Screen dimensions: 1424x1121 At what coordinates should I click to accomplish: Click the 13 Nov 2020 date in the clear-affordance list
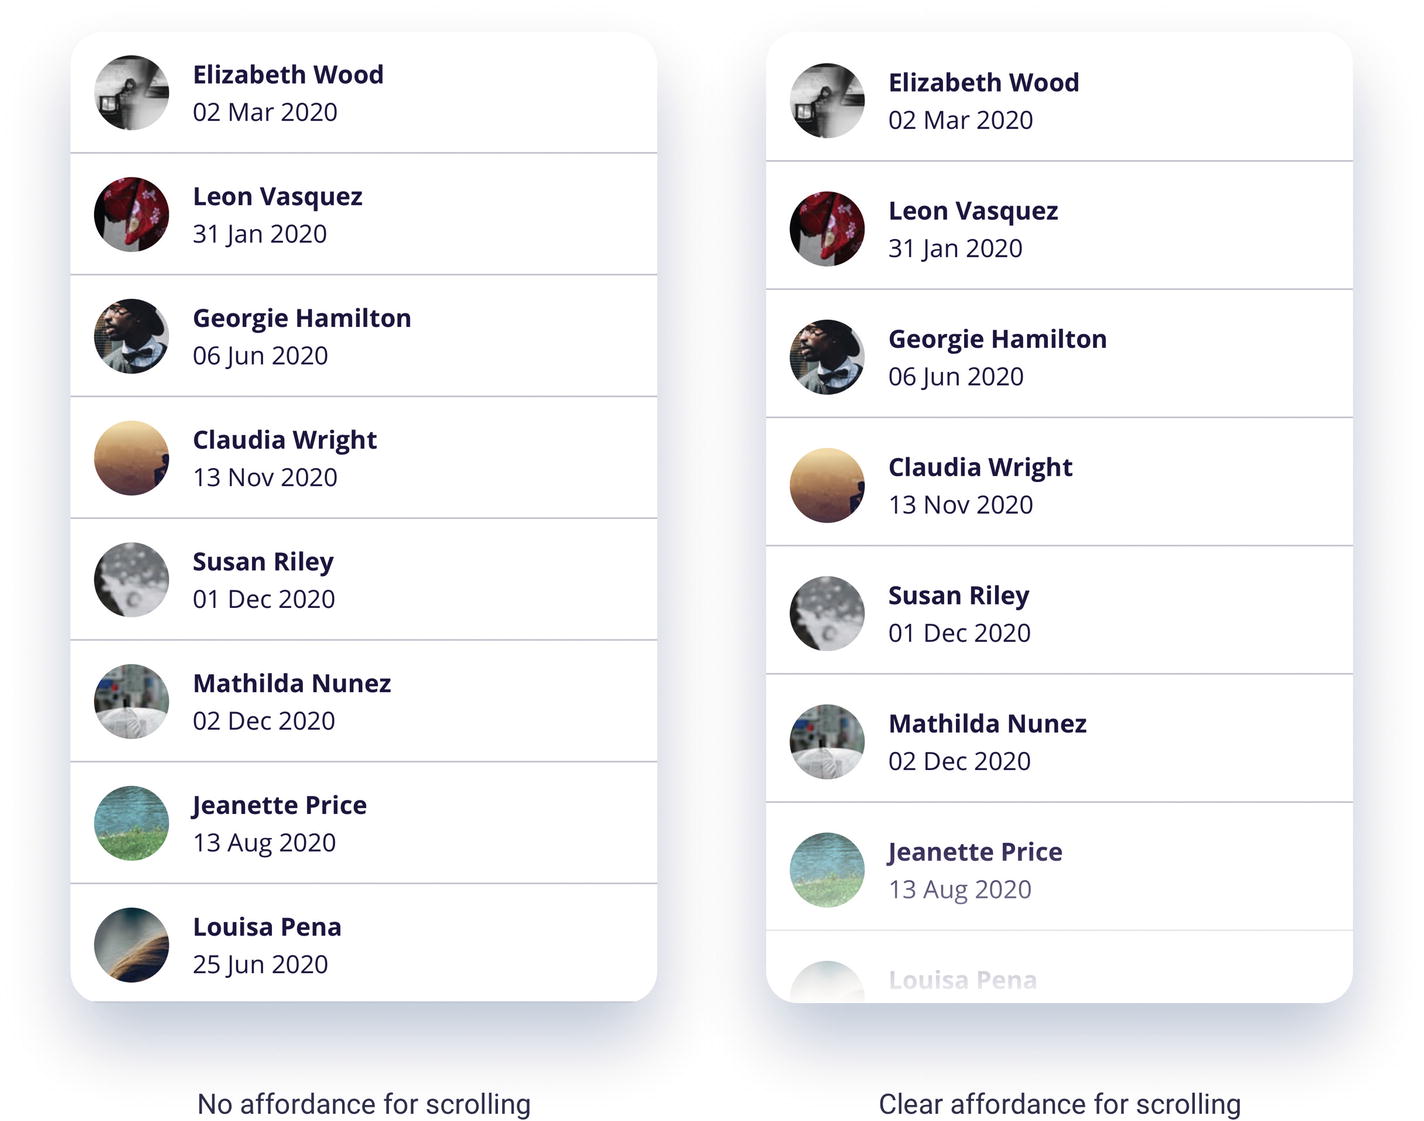coord(960,505)
